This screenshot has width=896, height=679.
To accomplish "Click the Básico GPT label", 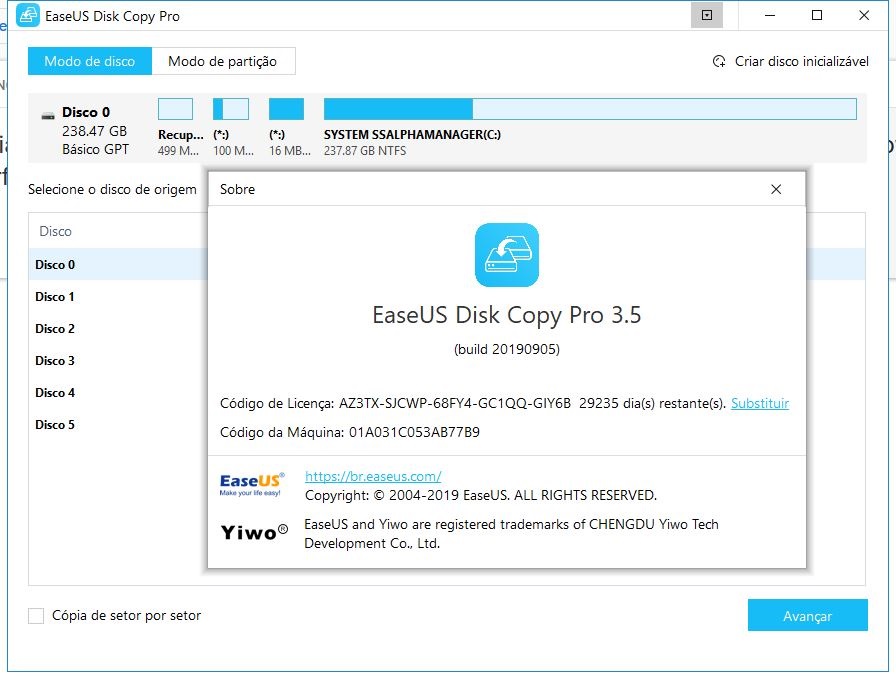I will [95, 149].
